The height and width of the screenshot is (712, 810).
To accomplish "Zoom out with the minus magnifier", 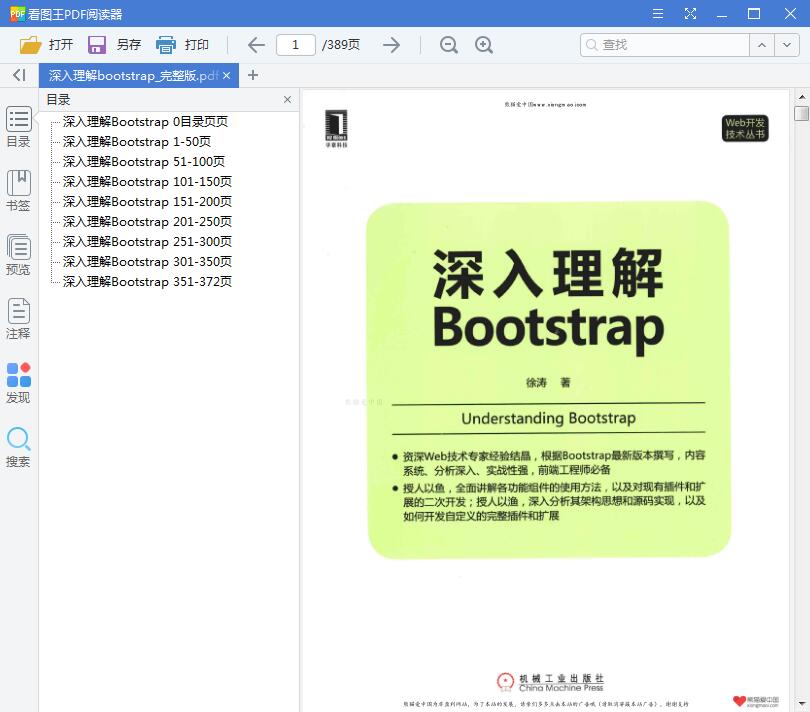I will click(x=448, y=45).
